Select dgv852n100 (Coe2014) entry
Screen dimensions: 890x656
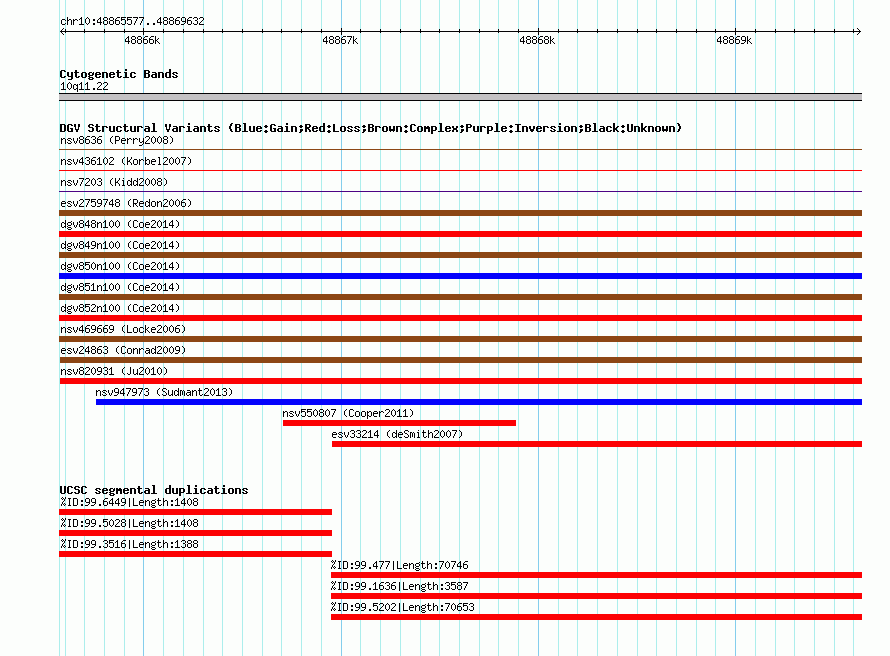(x=120, y=308)
